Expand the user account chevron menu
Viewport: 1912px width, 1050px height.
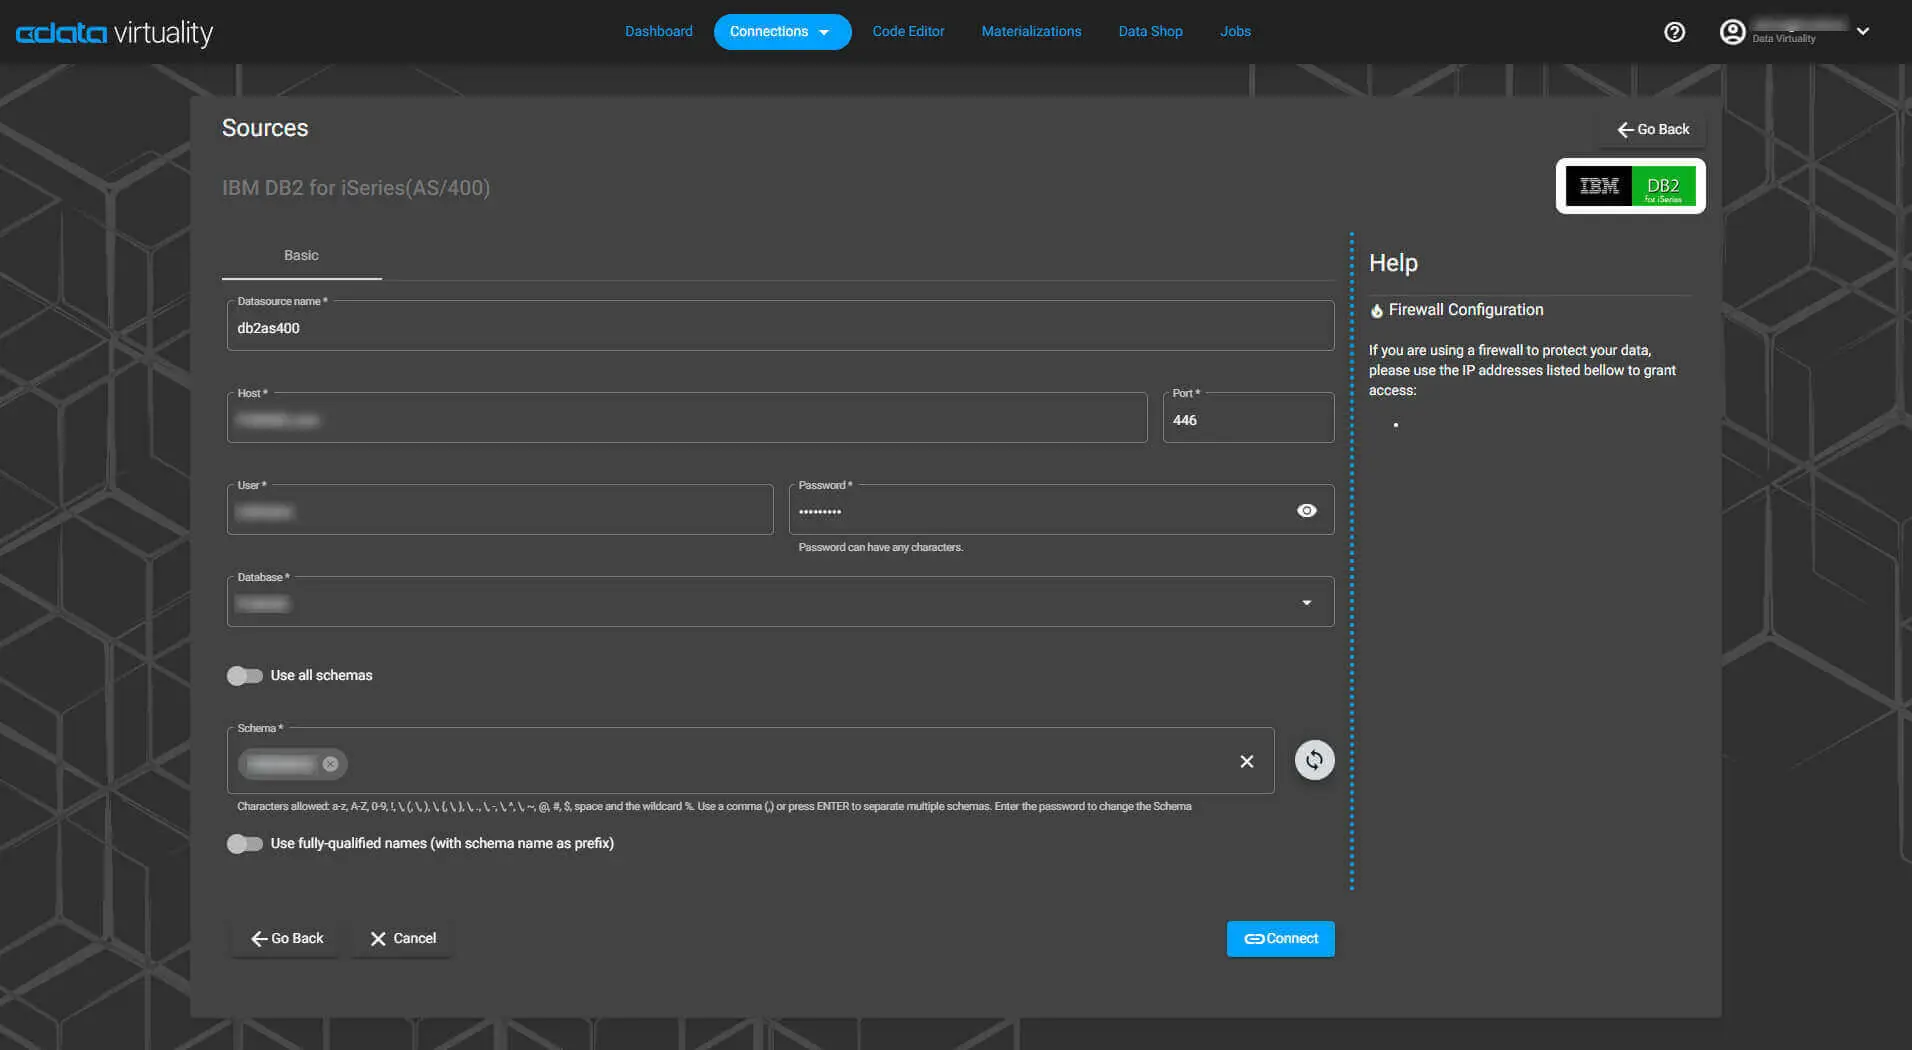coord(1863,32)
